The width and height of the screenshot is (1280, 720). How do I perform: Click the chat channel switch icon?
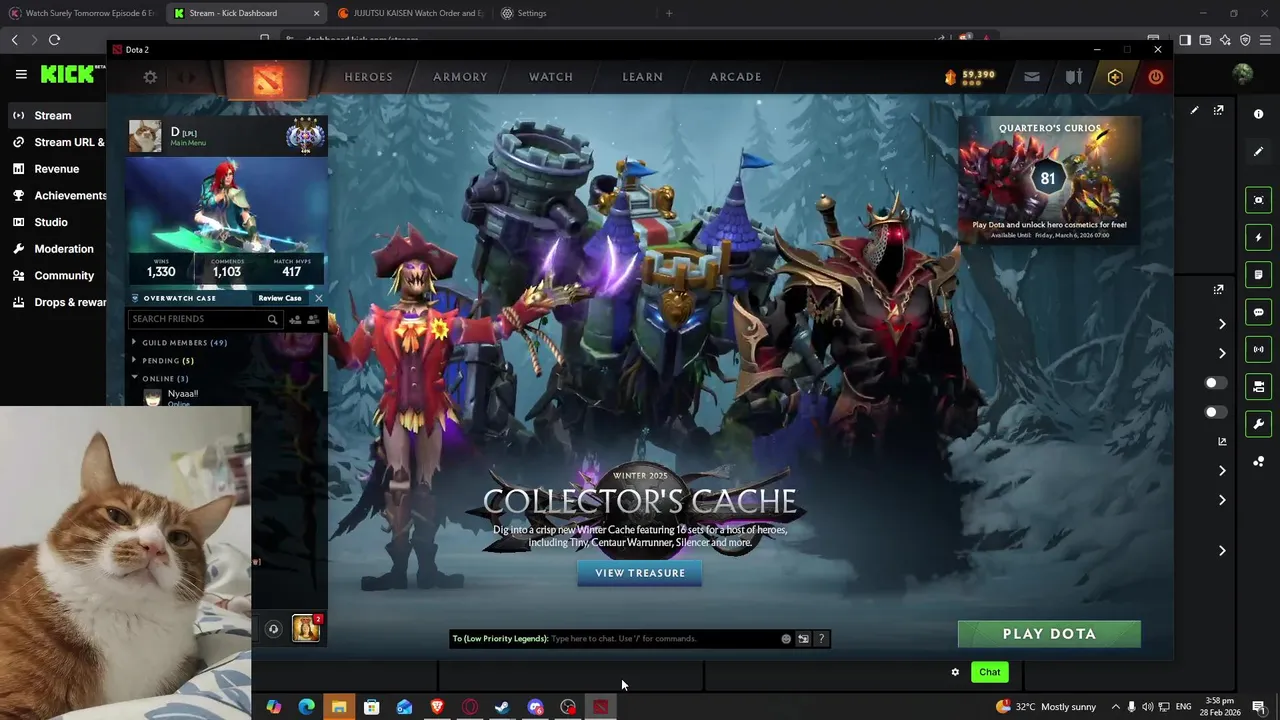point(803,639)
